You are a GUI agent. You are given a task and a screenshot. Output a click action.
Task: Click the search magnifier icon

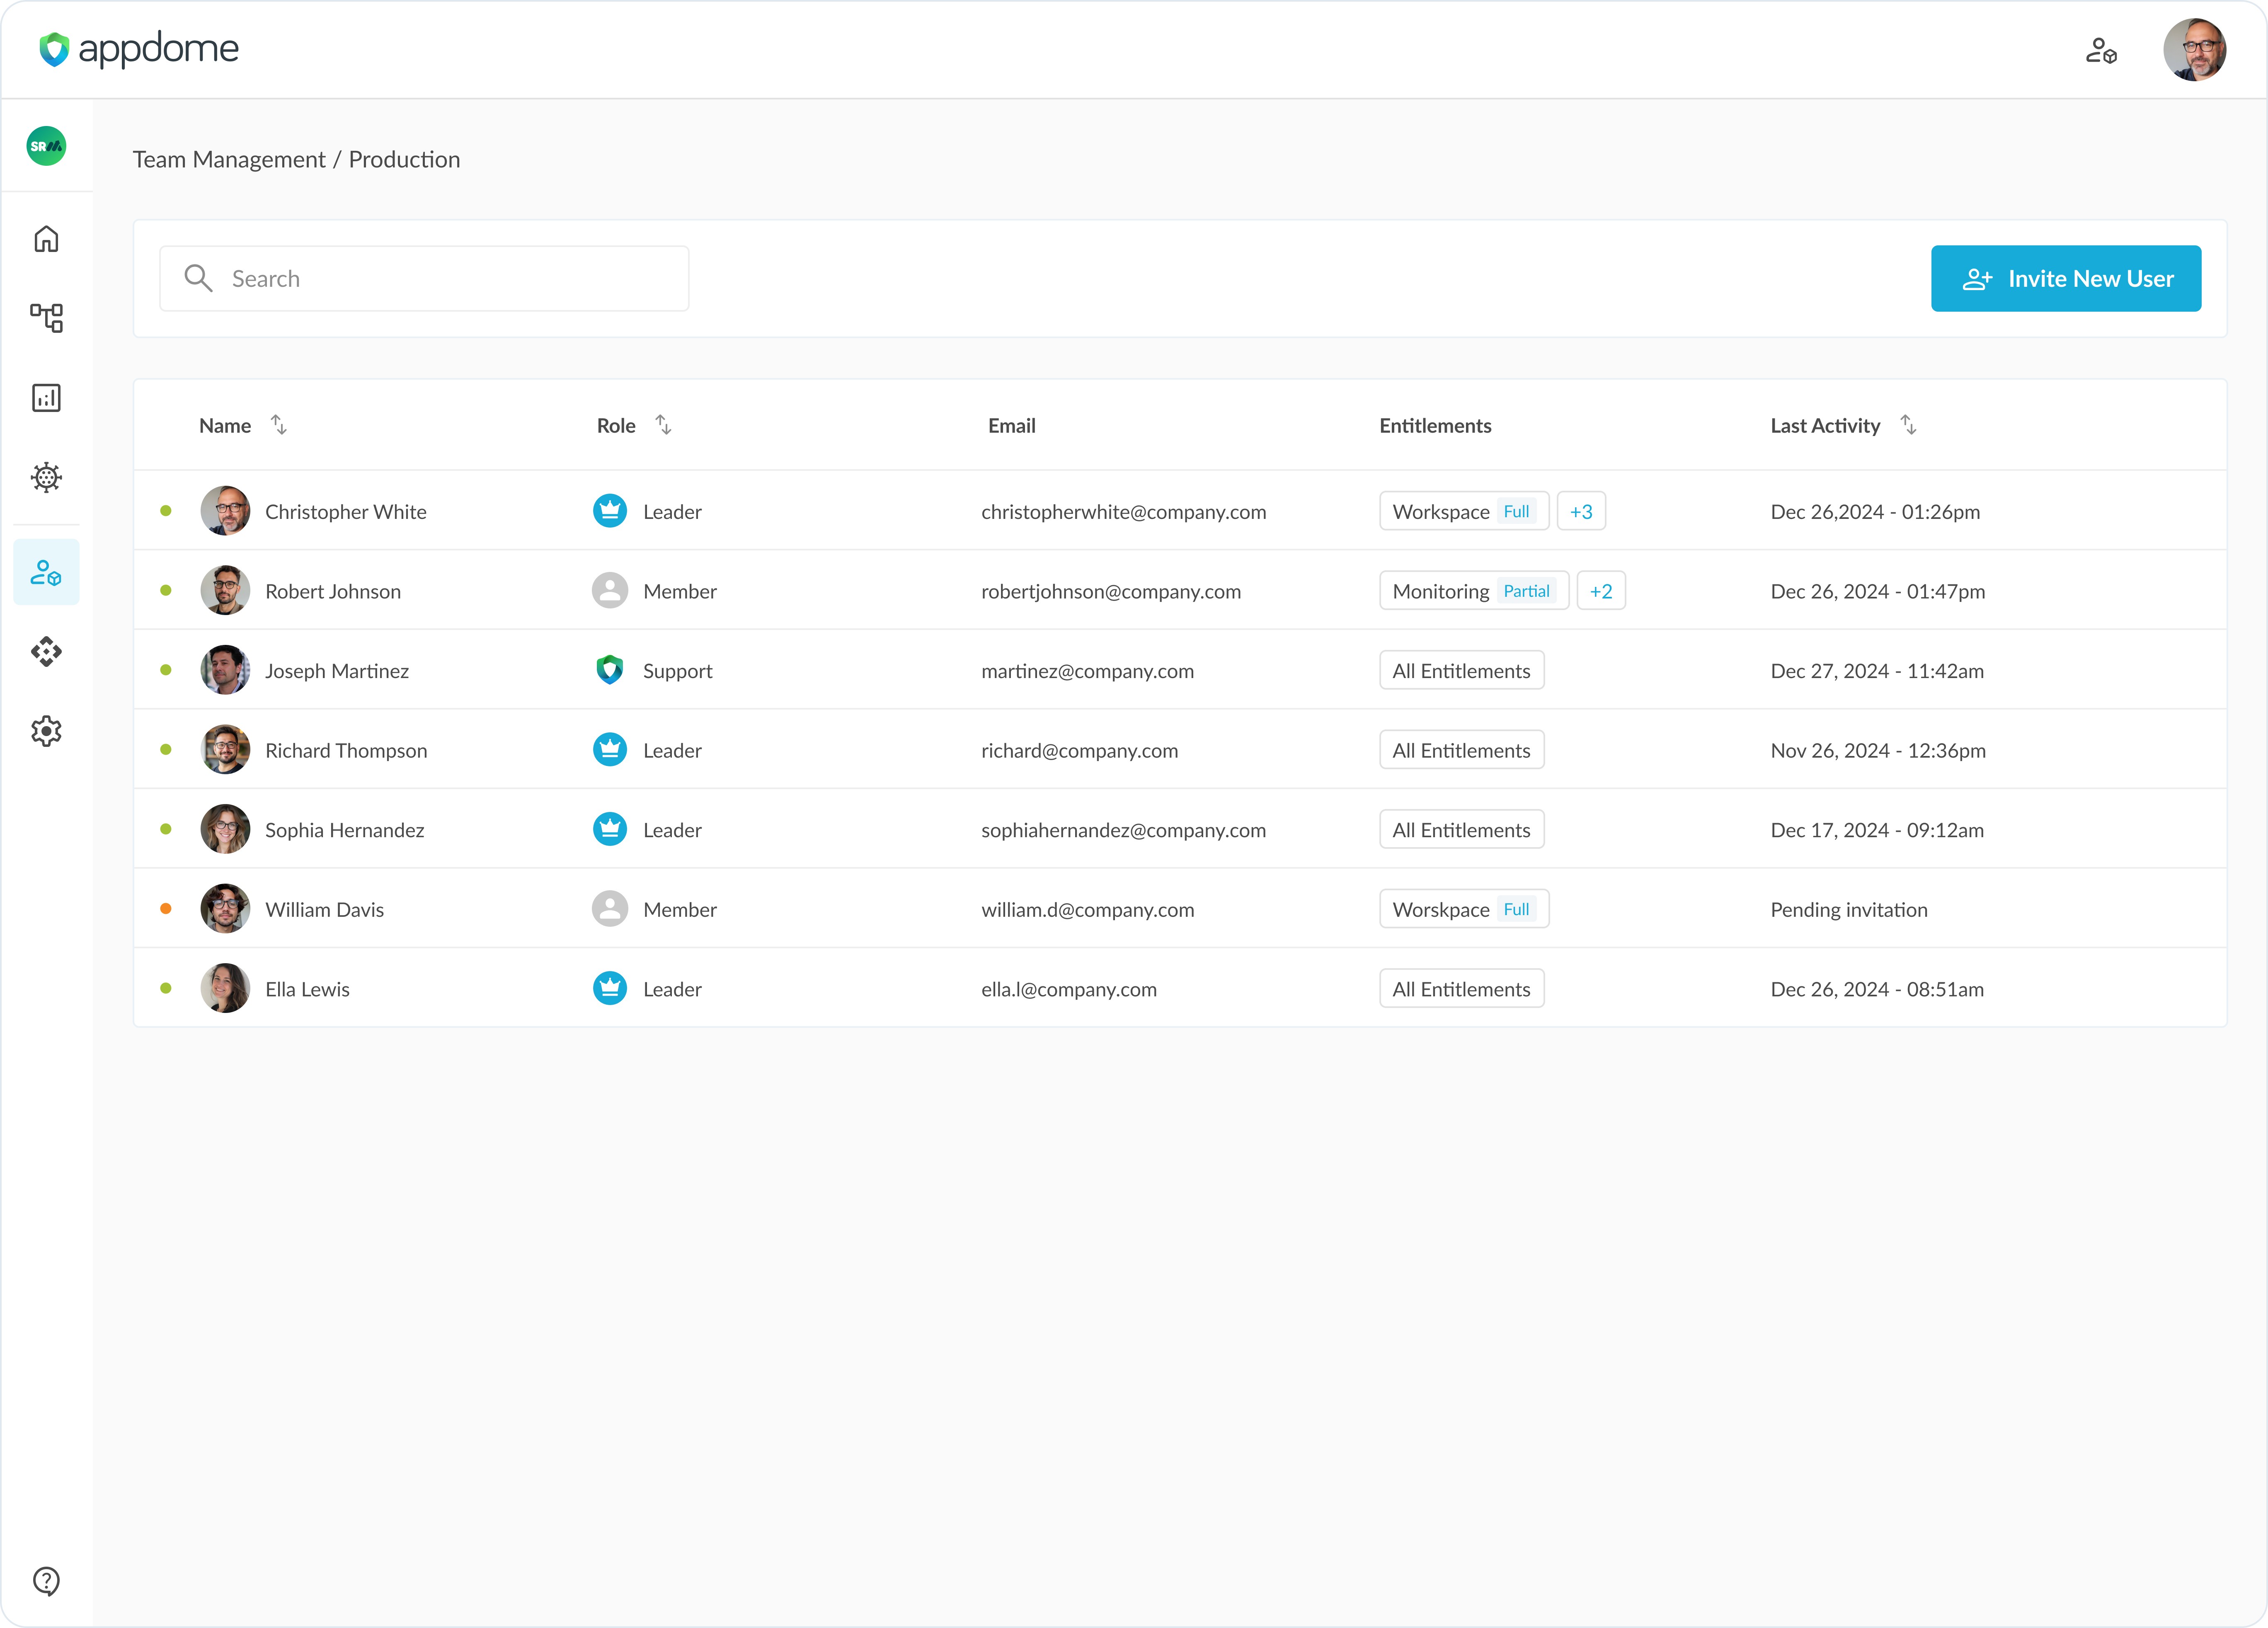point(198,278)
